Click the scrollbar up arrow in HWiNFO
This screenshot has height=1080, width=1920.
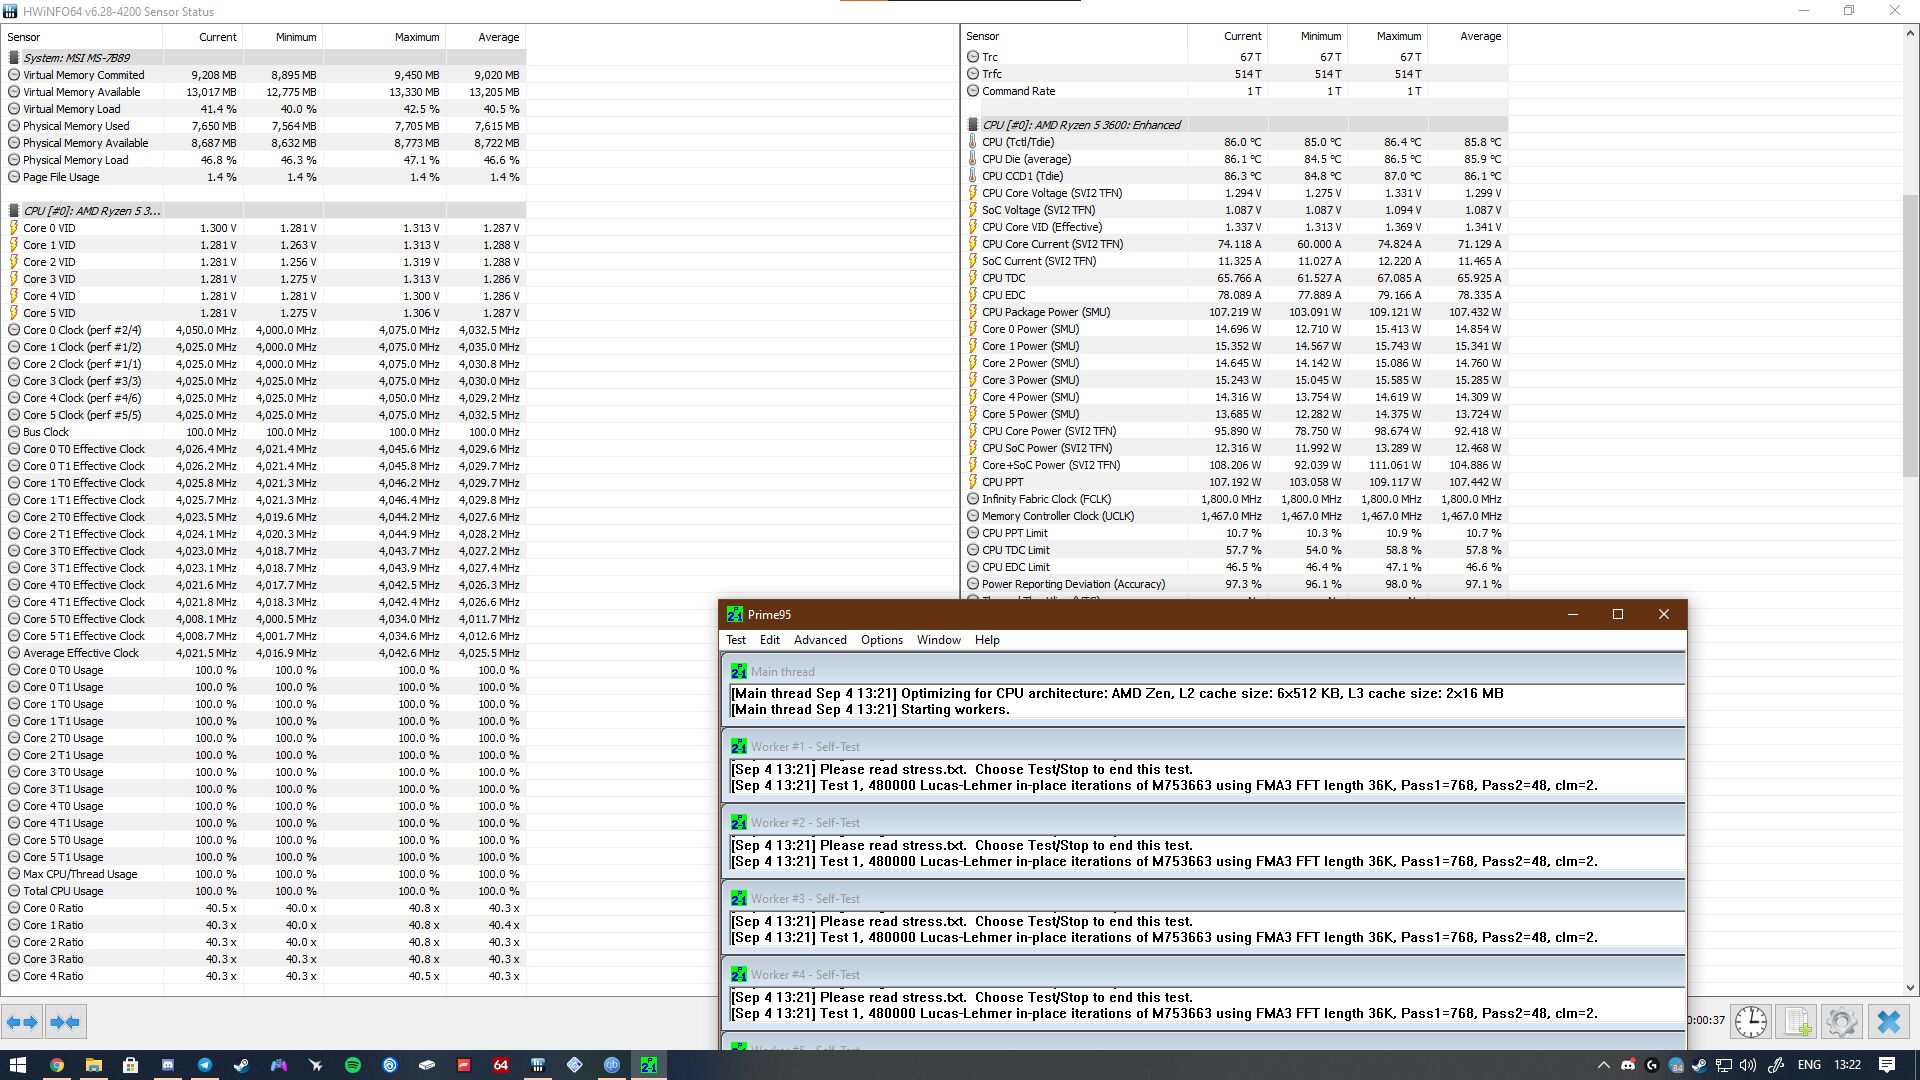click(1910, 33)
